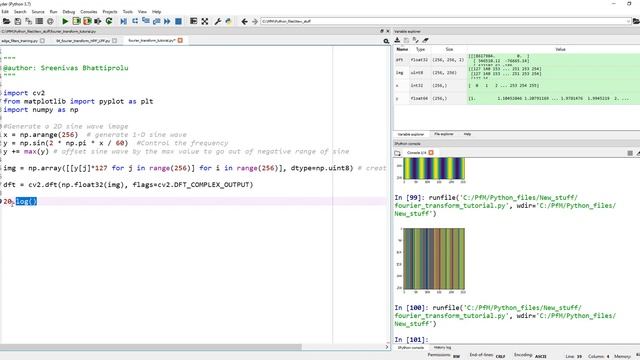
Task: Stop debugging with blue square icon
Action: coord(178,21)
